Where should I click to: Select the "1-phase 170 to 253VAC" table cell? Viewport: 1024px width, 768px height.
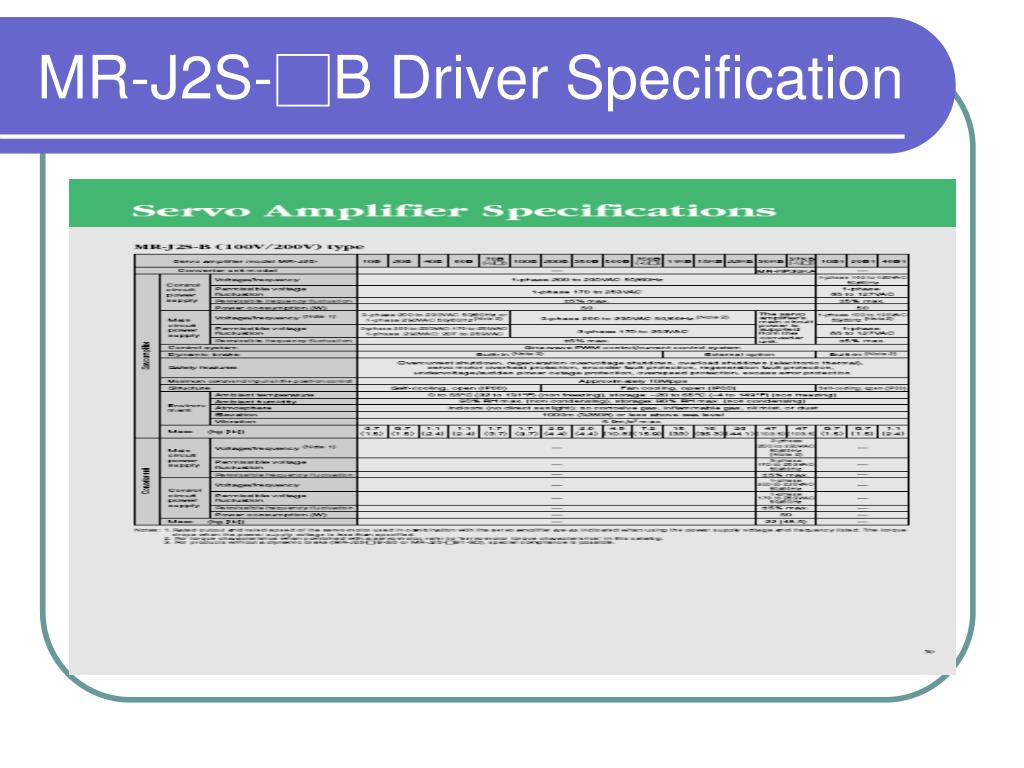(586, 291)
